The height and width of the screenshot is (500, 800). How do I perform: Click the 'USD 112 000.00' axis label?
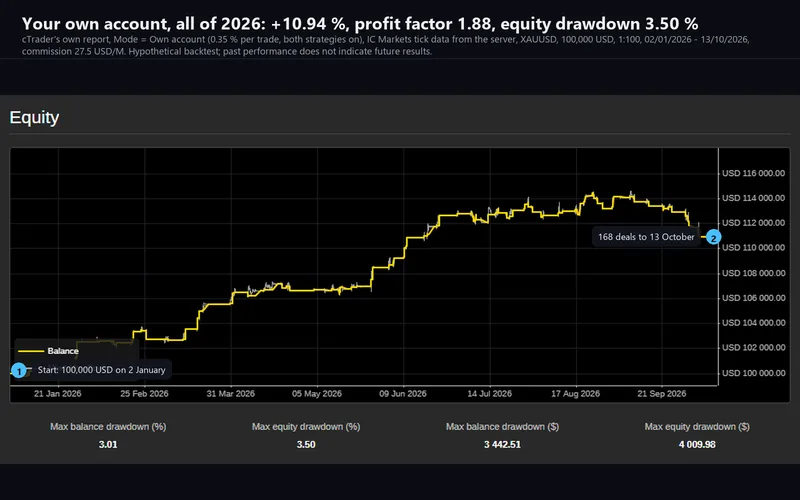(754, 223)
